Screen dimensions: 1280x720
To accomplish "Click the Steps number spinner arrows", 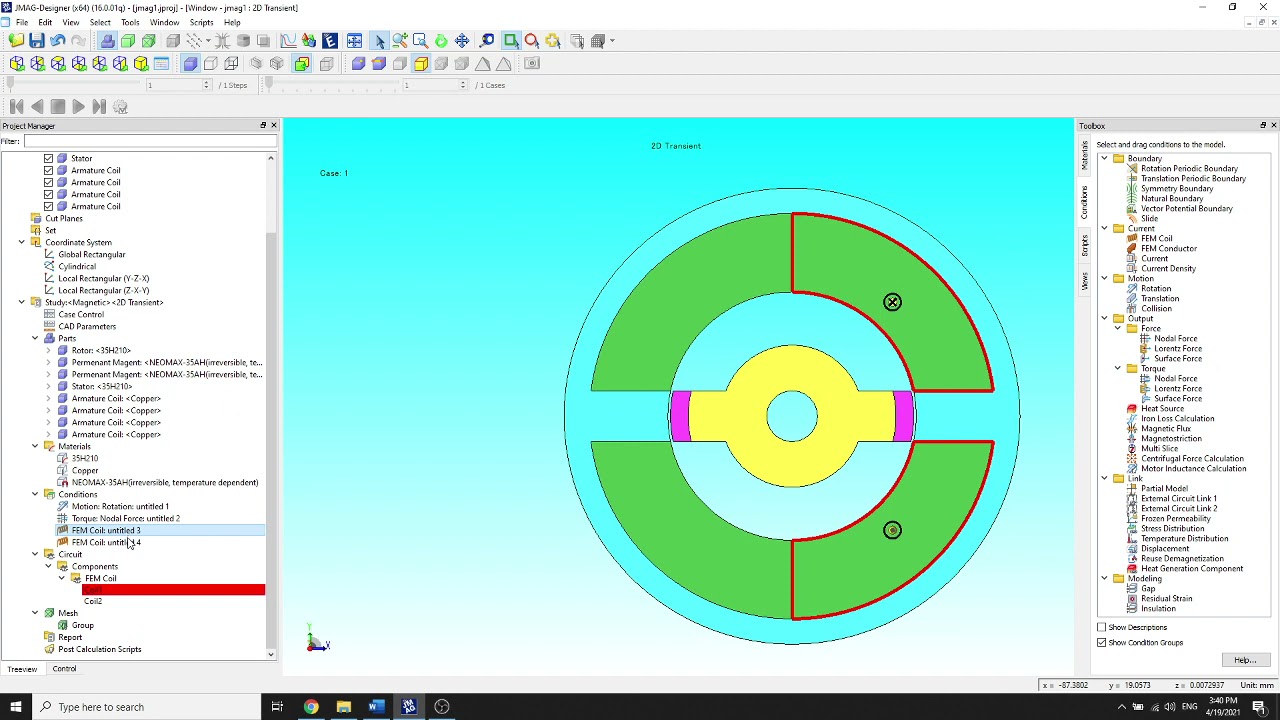I will tap(207, 85).
